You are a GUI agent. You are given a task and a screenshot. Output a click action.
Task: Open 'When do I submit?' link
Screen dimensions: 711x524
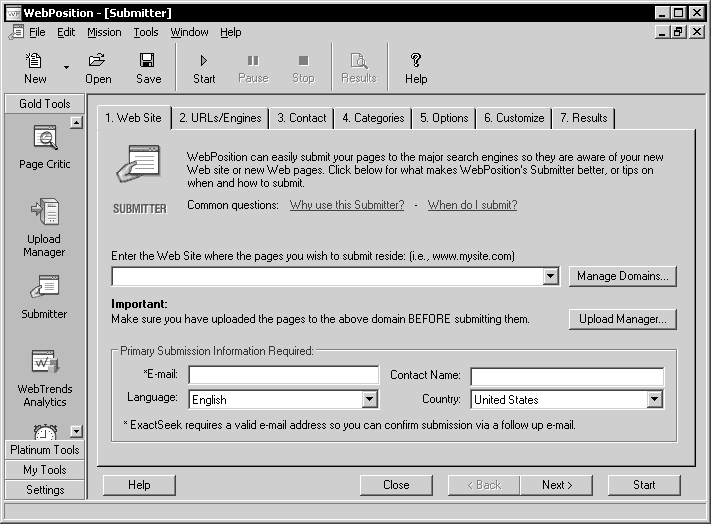coord(472,205)
